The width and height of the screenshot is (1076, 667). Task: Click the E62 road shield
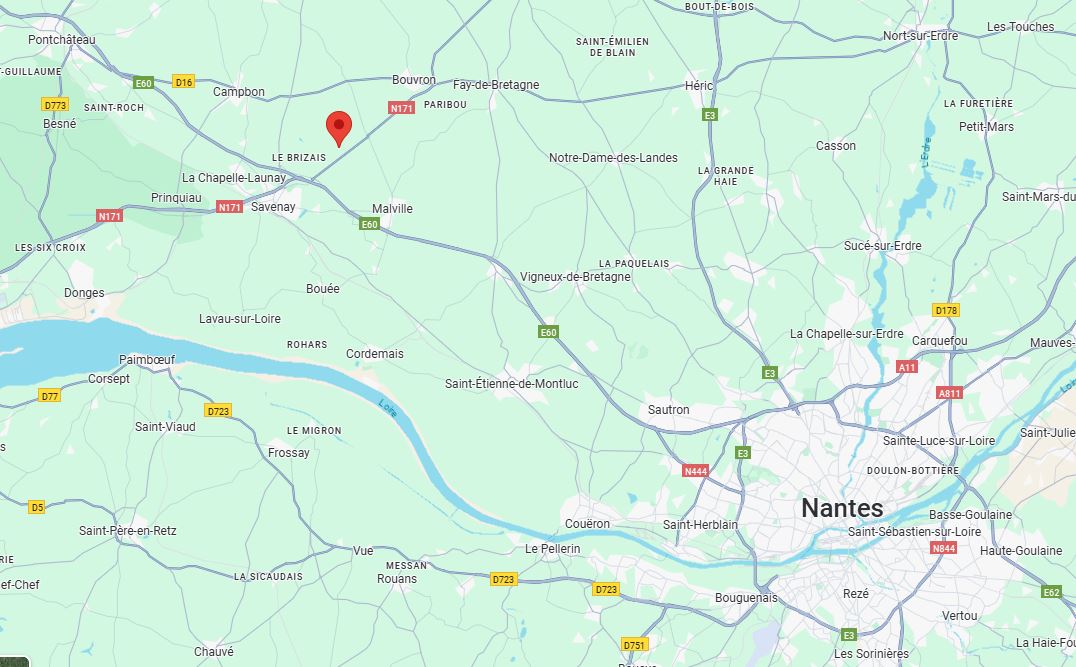coord(1051,592)
